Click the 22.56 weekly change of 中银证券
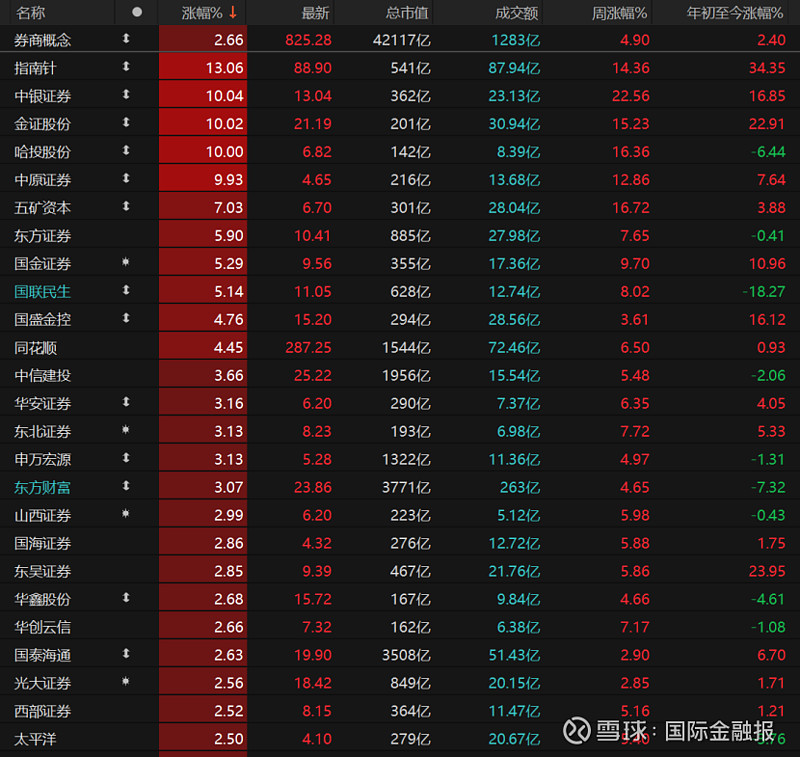 point(631,96)
